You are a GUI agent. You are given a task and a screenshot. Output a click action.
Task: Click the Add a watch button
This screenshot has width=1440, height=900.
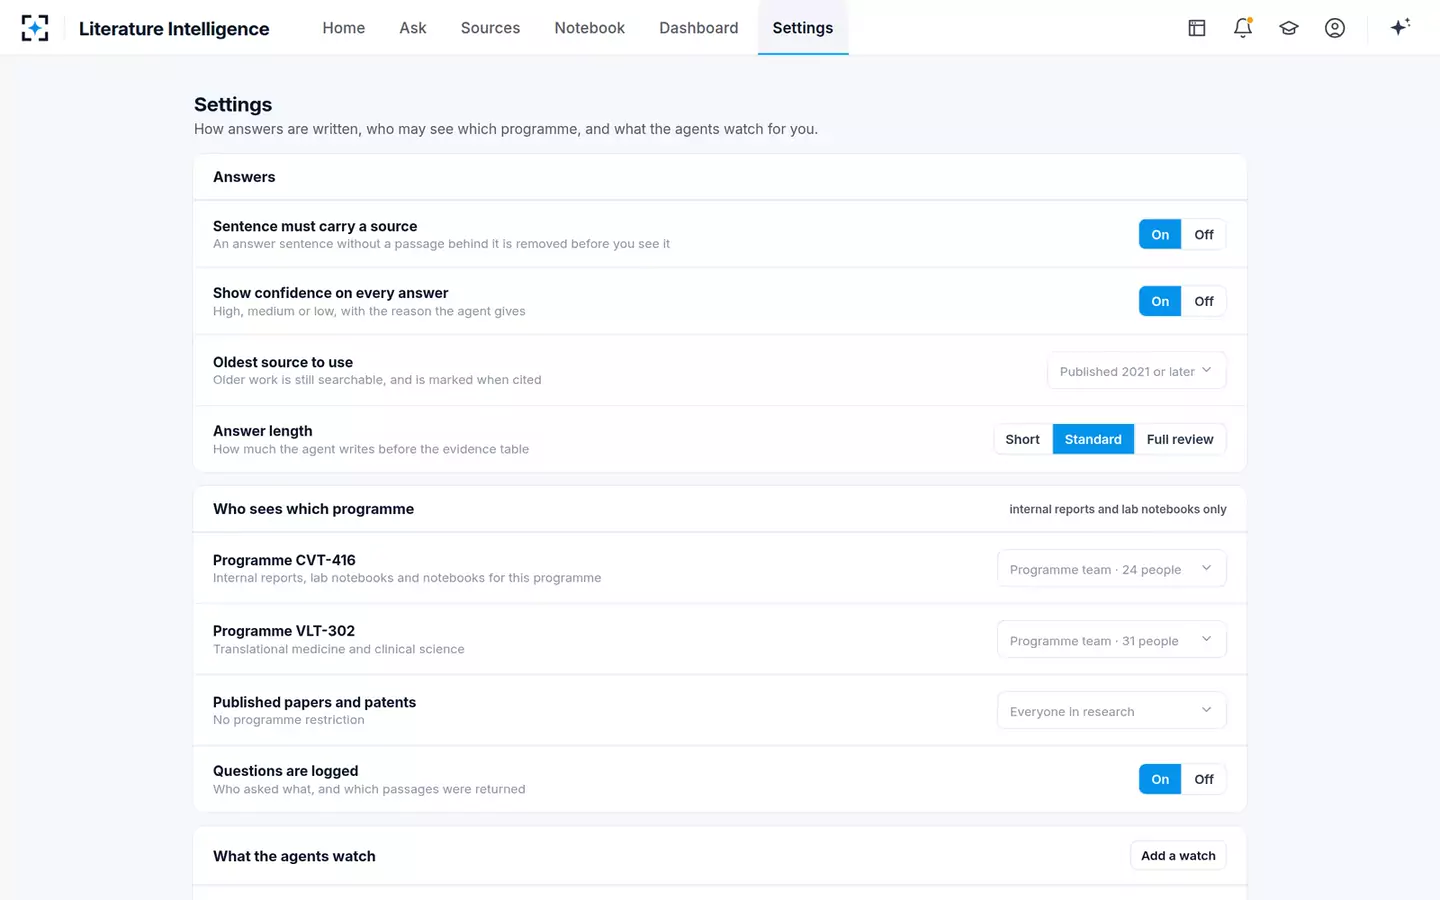click(1178, 856)
